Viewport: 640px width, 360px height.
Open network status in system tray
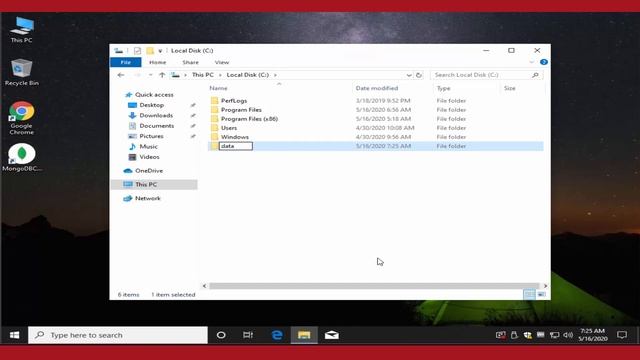tap(554, 335)
